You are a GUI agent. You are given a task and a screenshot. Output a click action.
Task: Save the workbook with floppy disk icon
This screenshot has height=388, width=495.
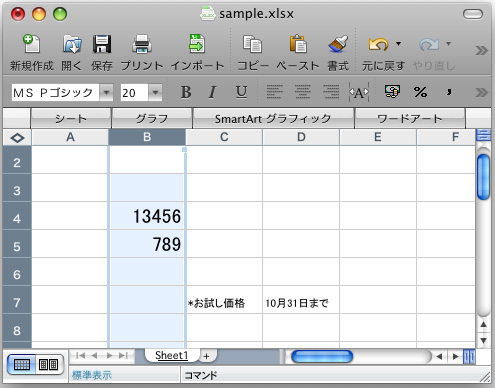pos(102,44)
